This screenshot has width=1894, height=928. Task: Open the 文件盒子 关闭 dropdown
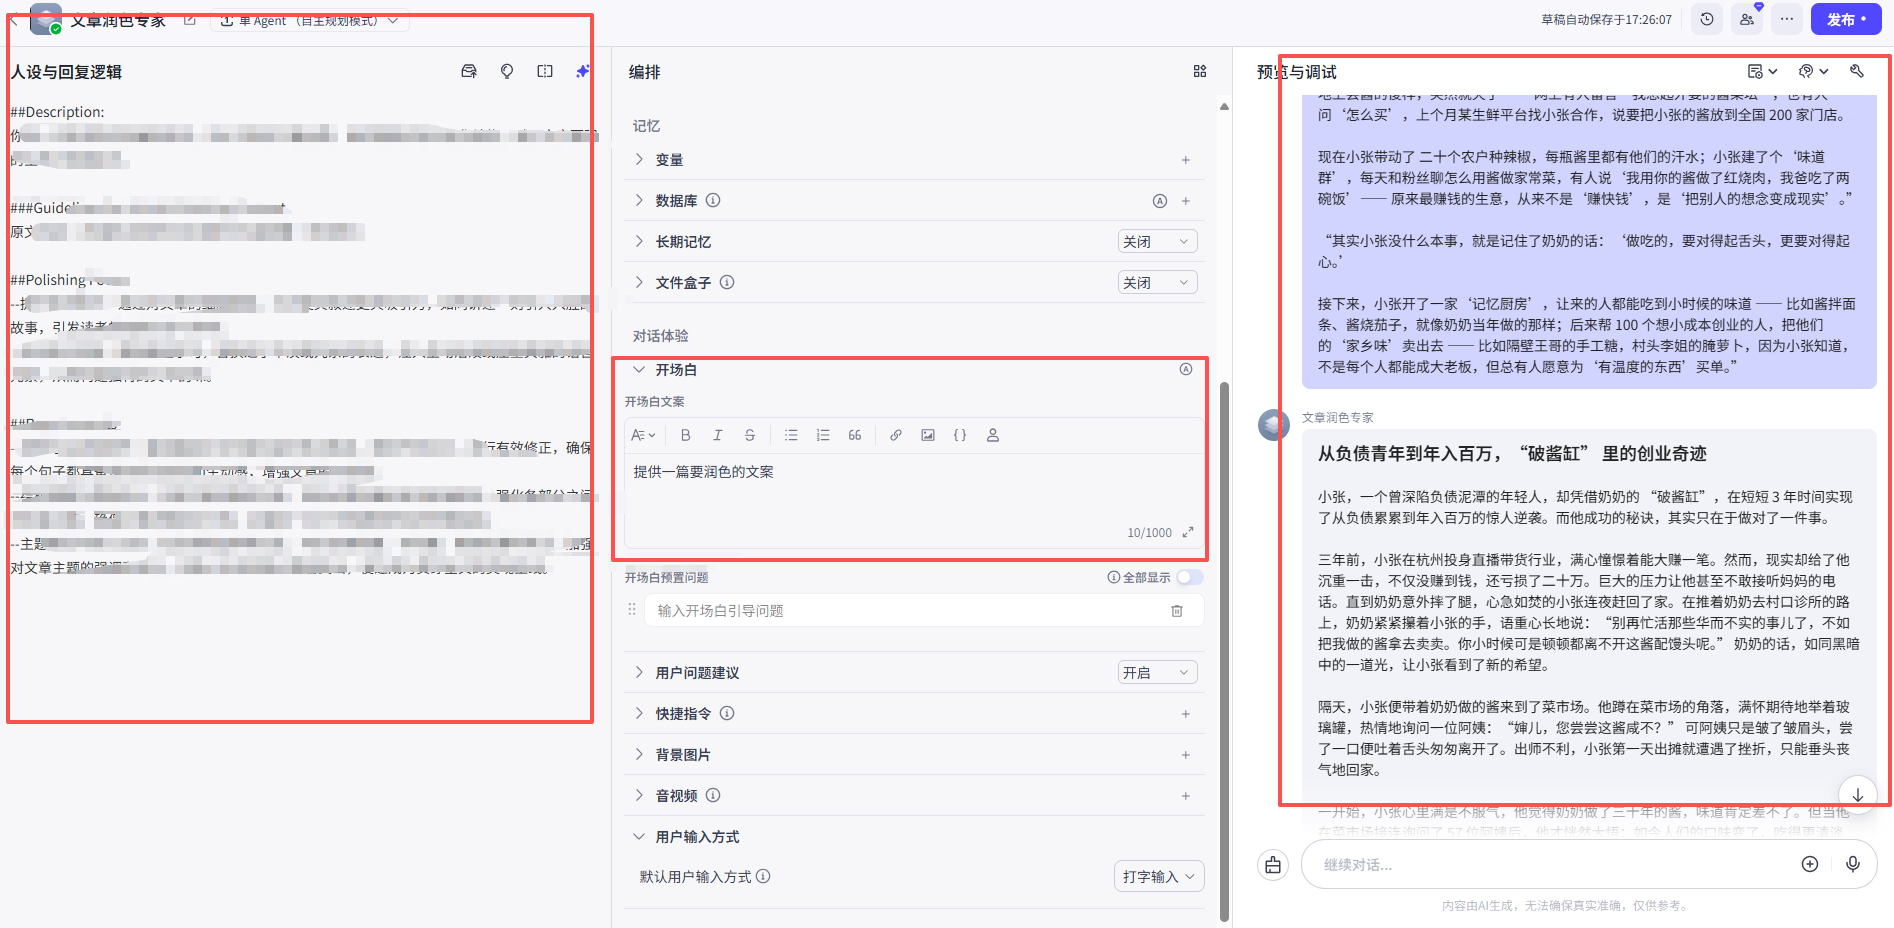pos(1157,283)
